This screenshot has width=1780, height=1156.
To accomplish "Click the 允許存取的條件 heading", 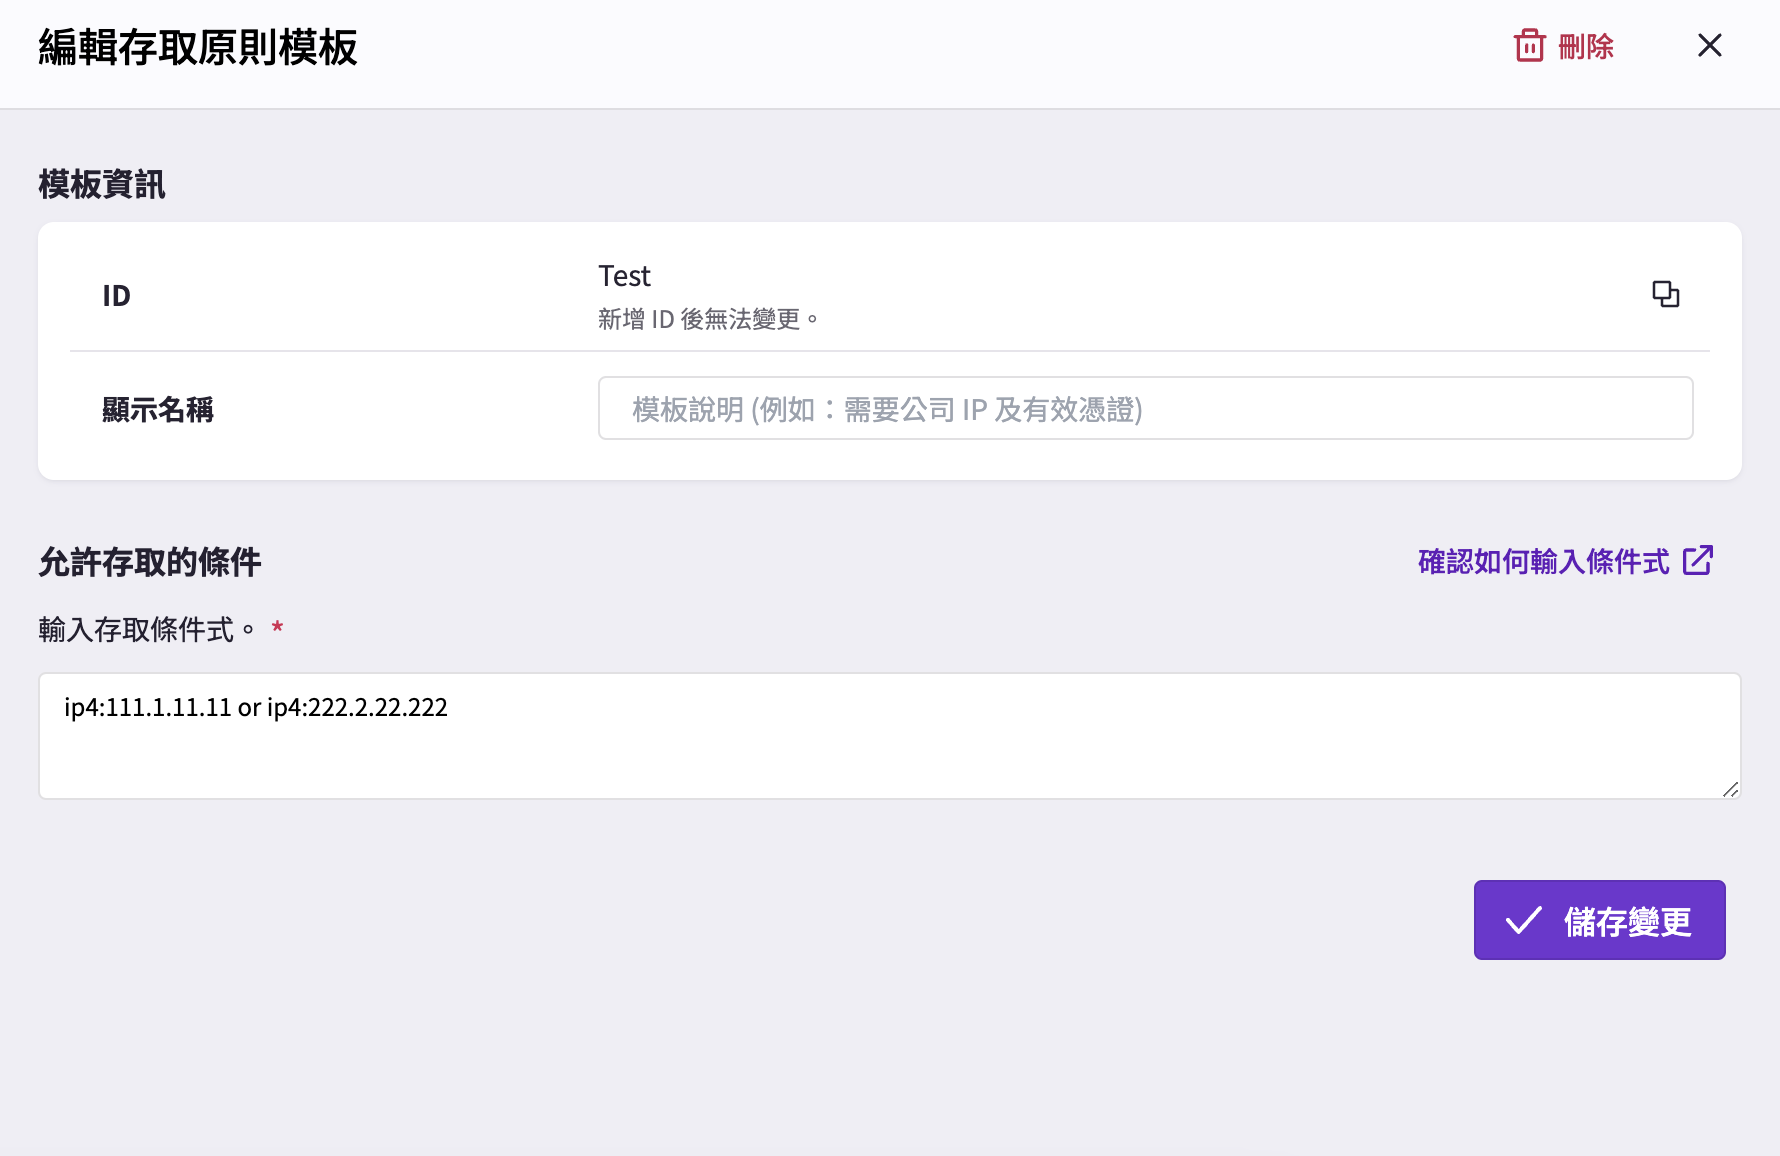I will click(150, 562).
